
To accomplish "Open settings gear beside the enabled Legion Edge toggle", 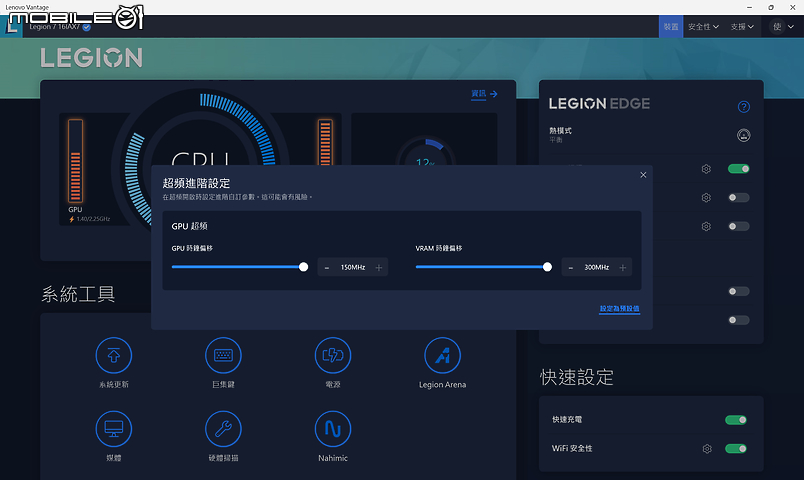I will point(706,169).
